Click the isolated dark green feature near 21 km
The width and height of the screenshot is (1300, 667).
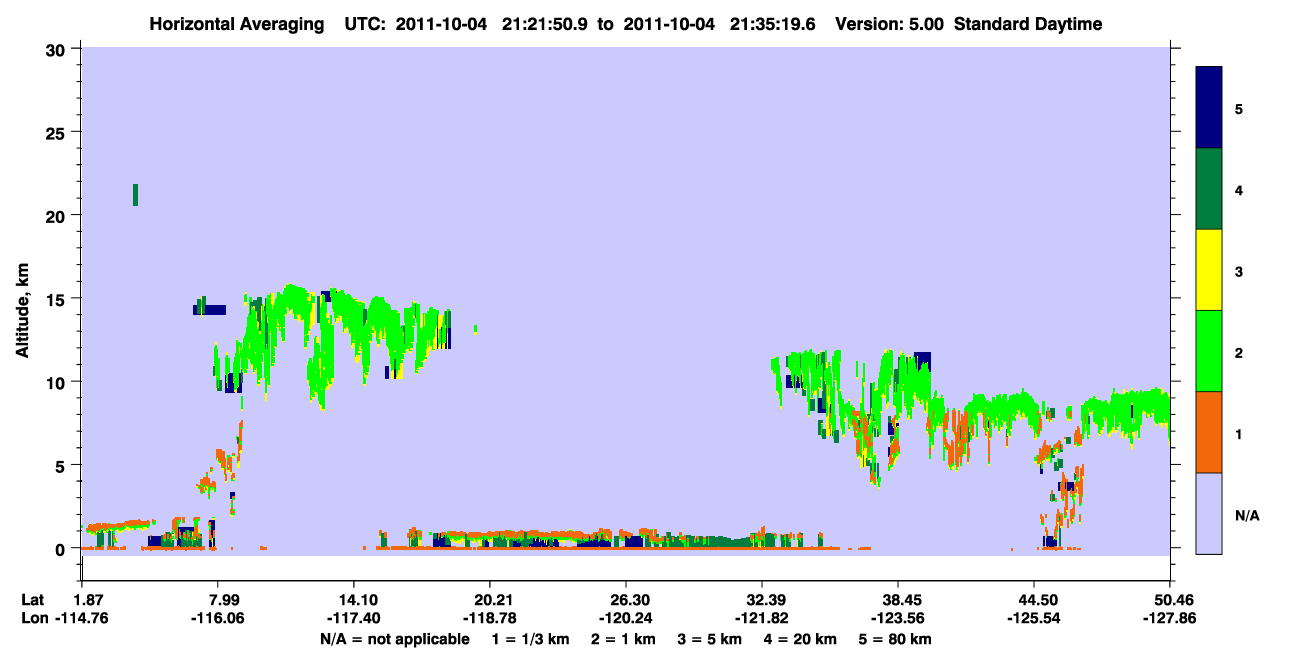[135, 195]
